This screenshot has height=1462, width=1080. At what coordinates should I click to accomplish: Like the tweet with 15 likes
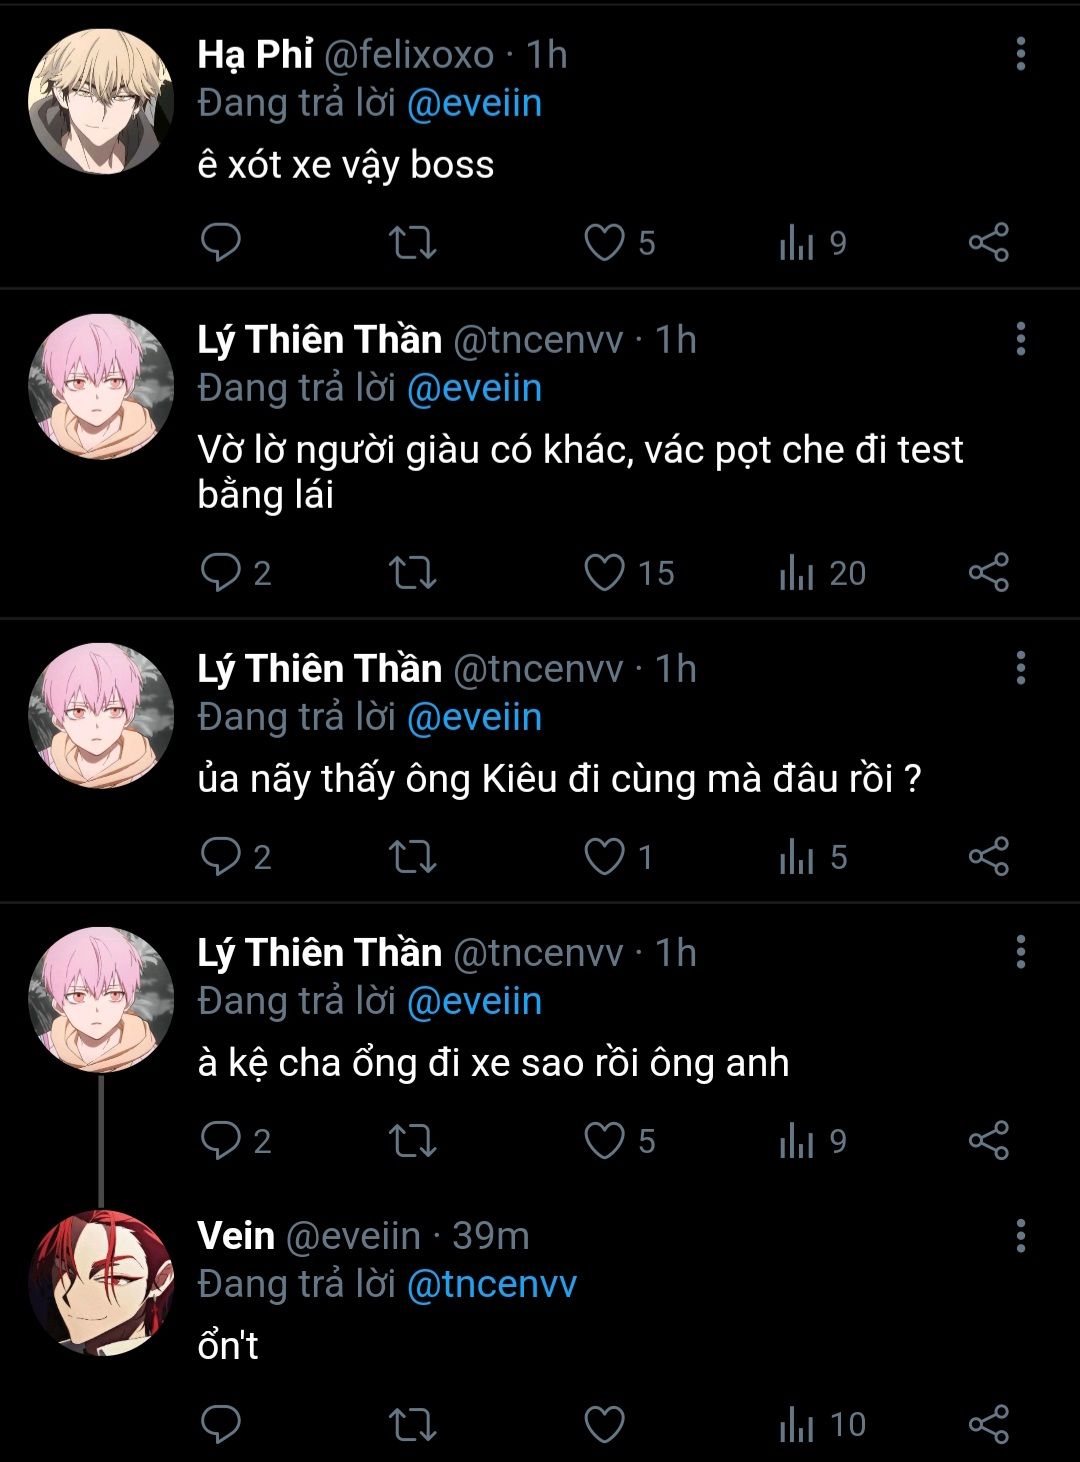604,573
